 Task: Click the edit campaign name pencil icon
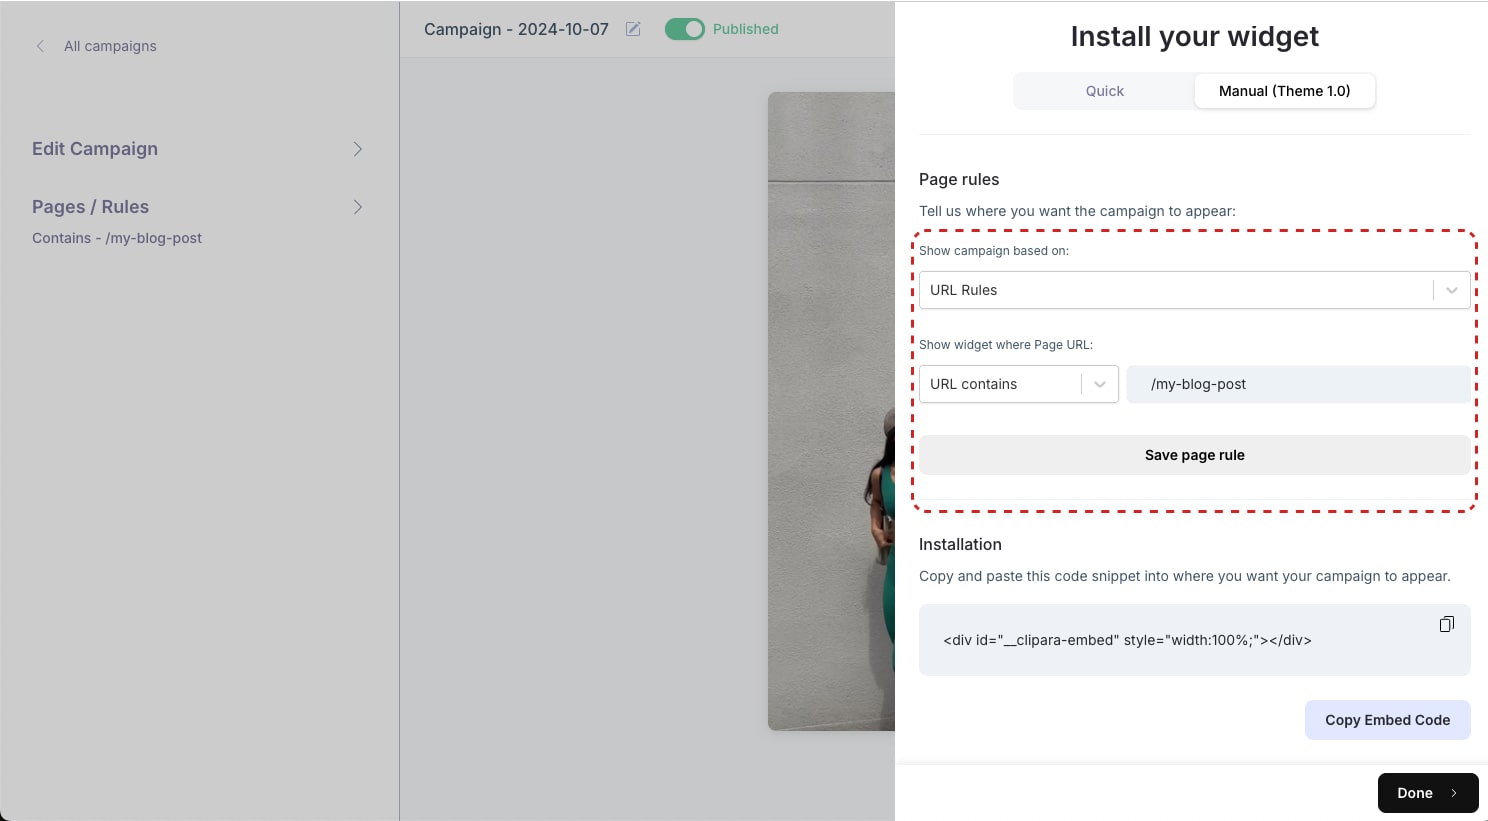coord(633,29)
